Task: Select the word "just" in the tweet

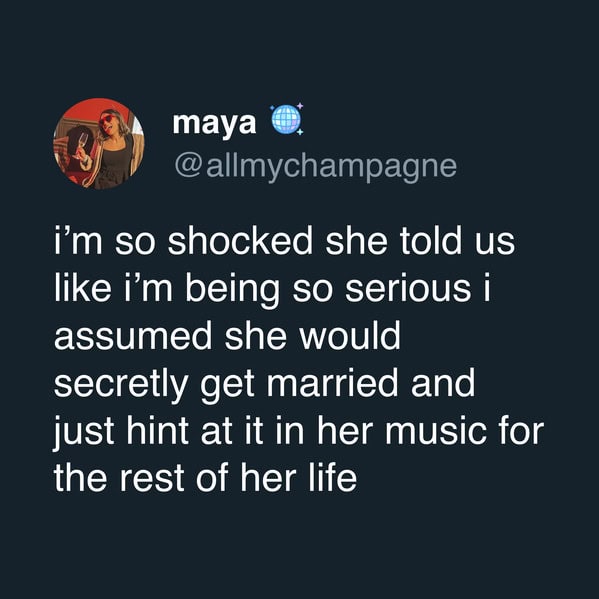Action: pos(84,433)
